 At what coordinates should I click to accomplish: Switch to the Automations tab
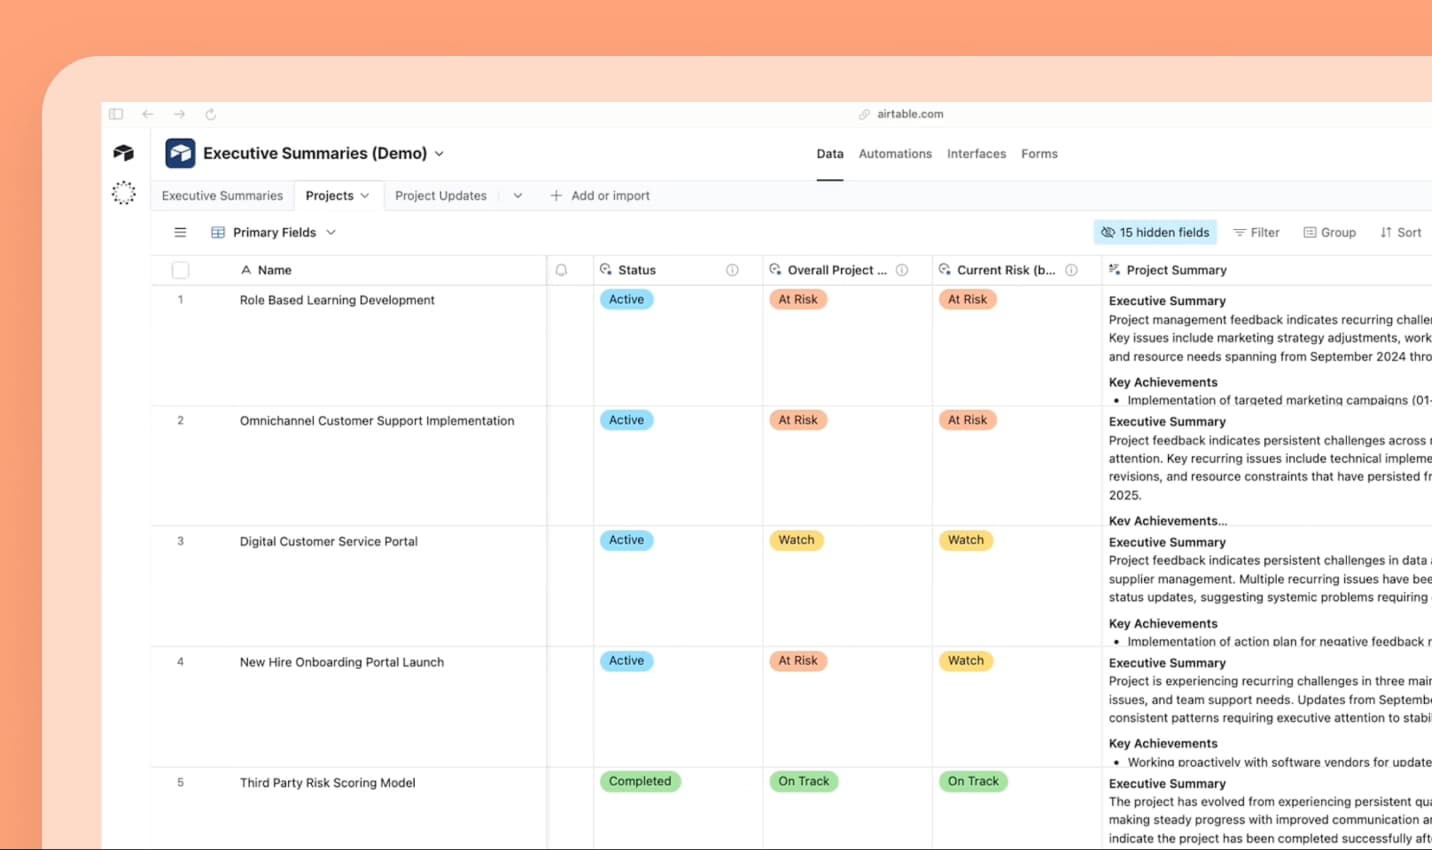tap(895, 153)
